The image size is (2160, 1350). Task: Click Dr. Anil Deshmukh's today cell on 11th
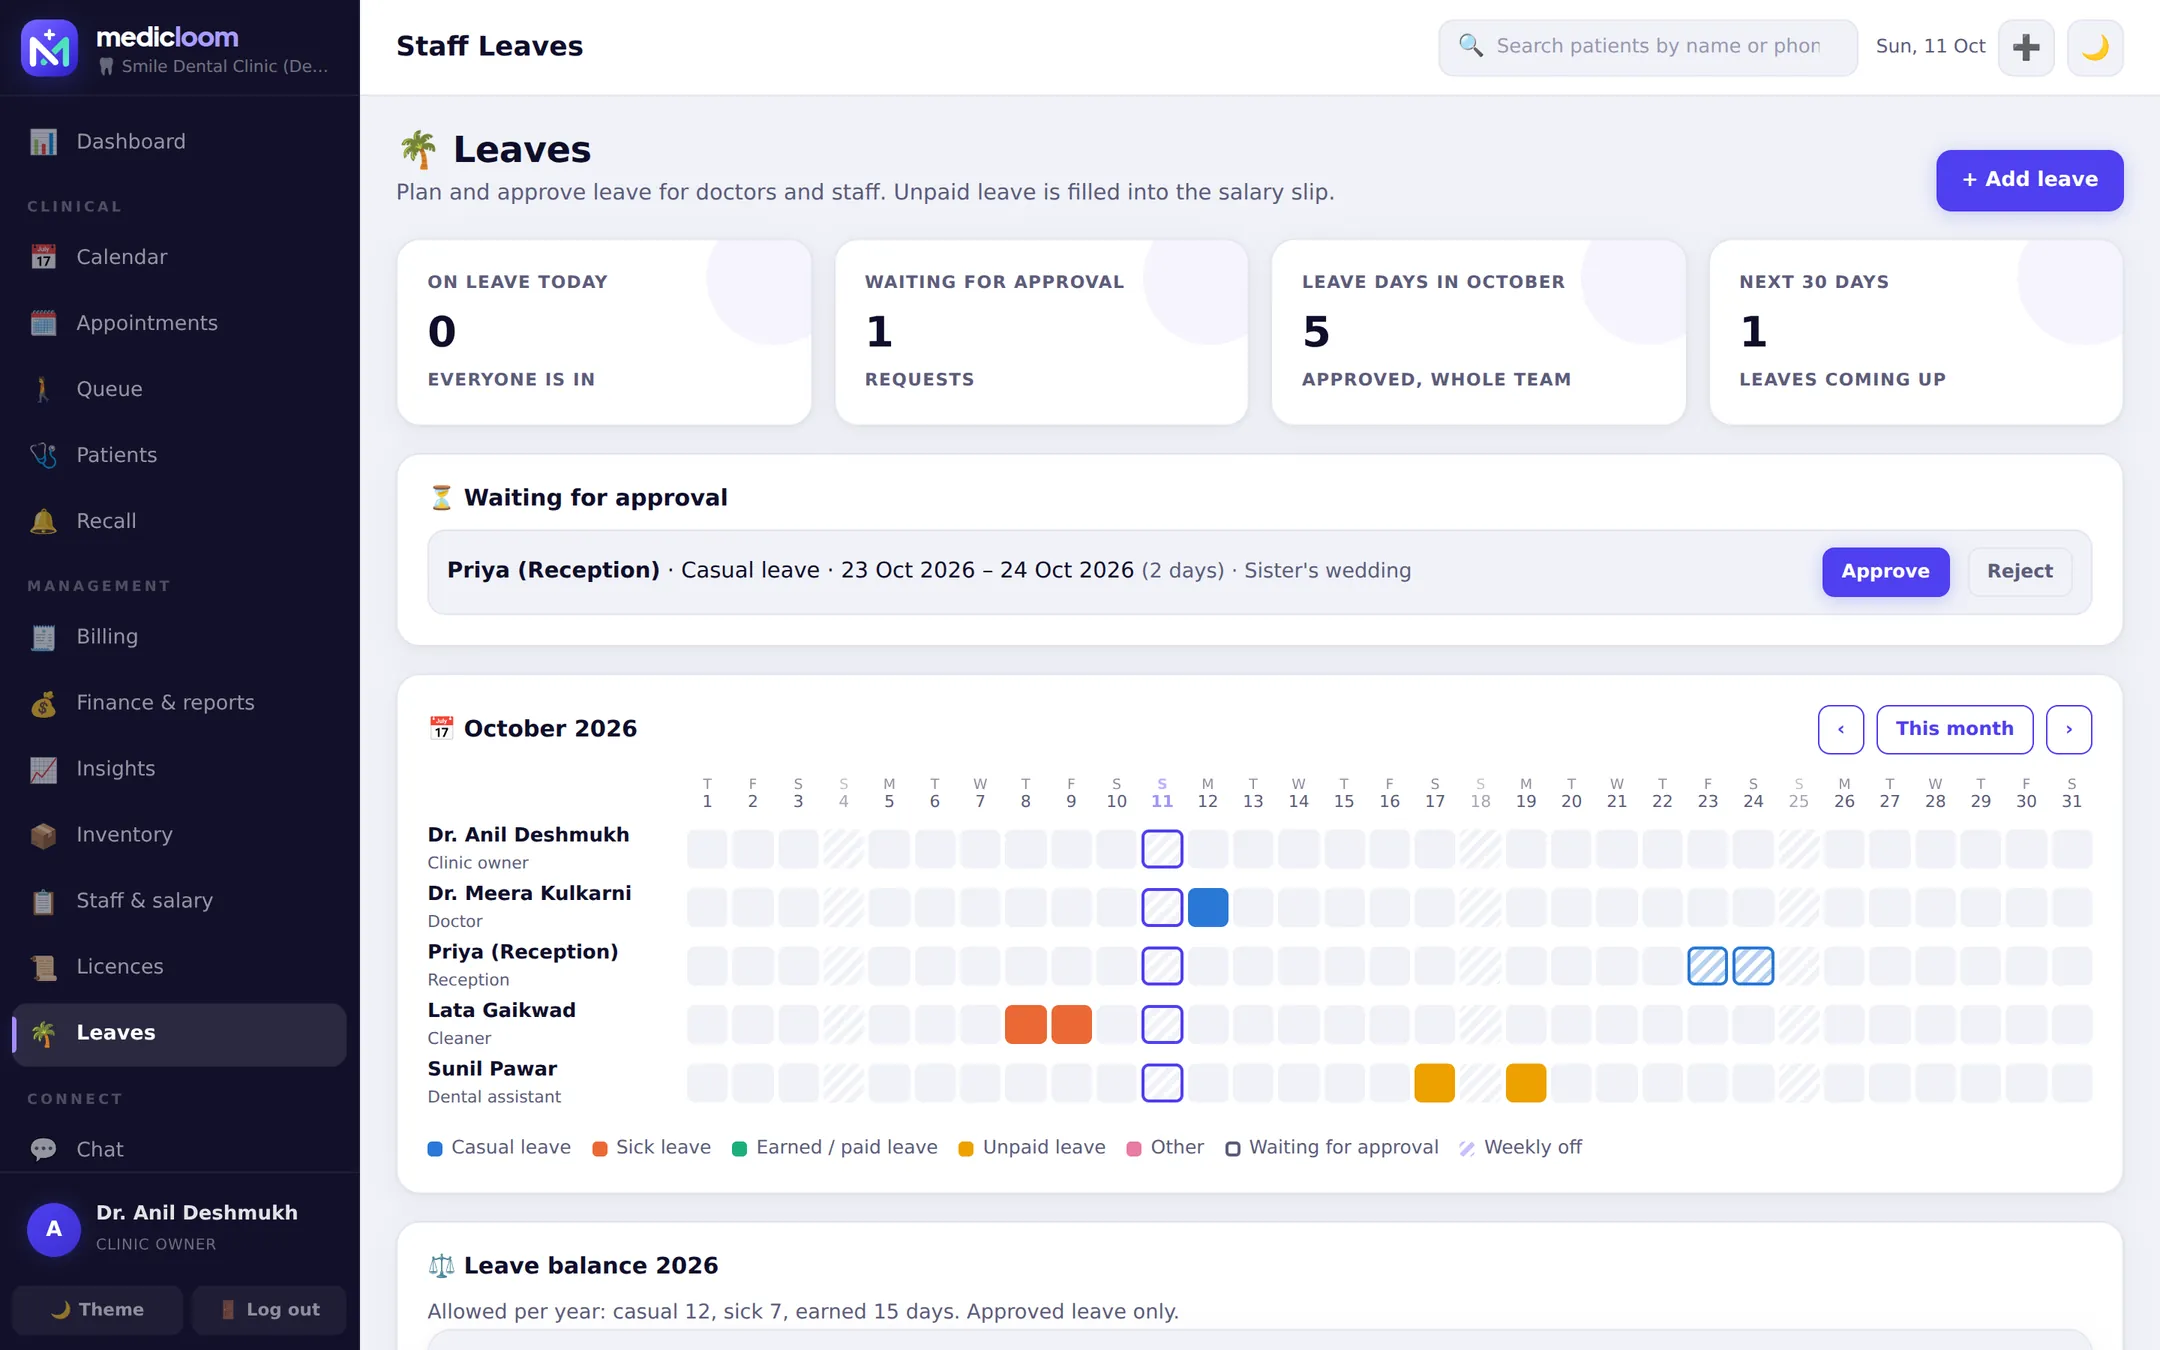(1162, 849)
